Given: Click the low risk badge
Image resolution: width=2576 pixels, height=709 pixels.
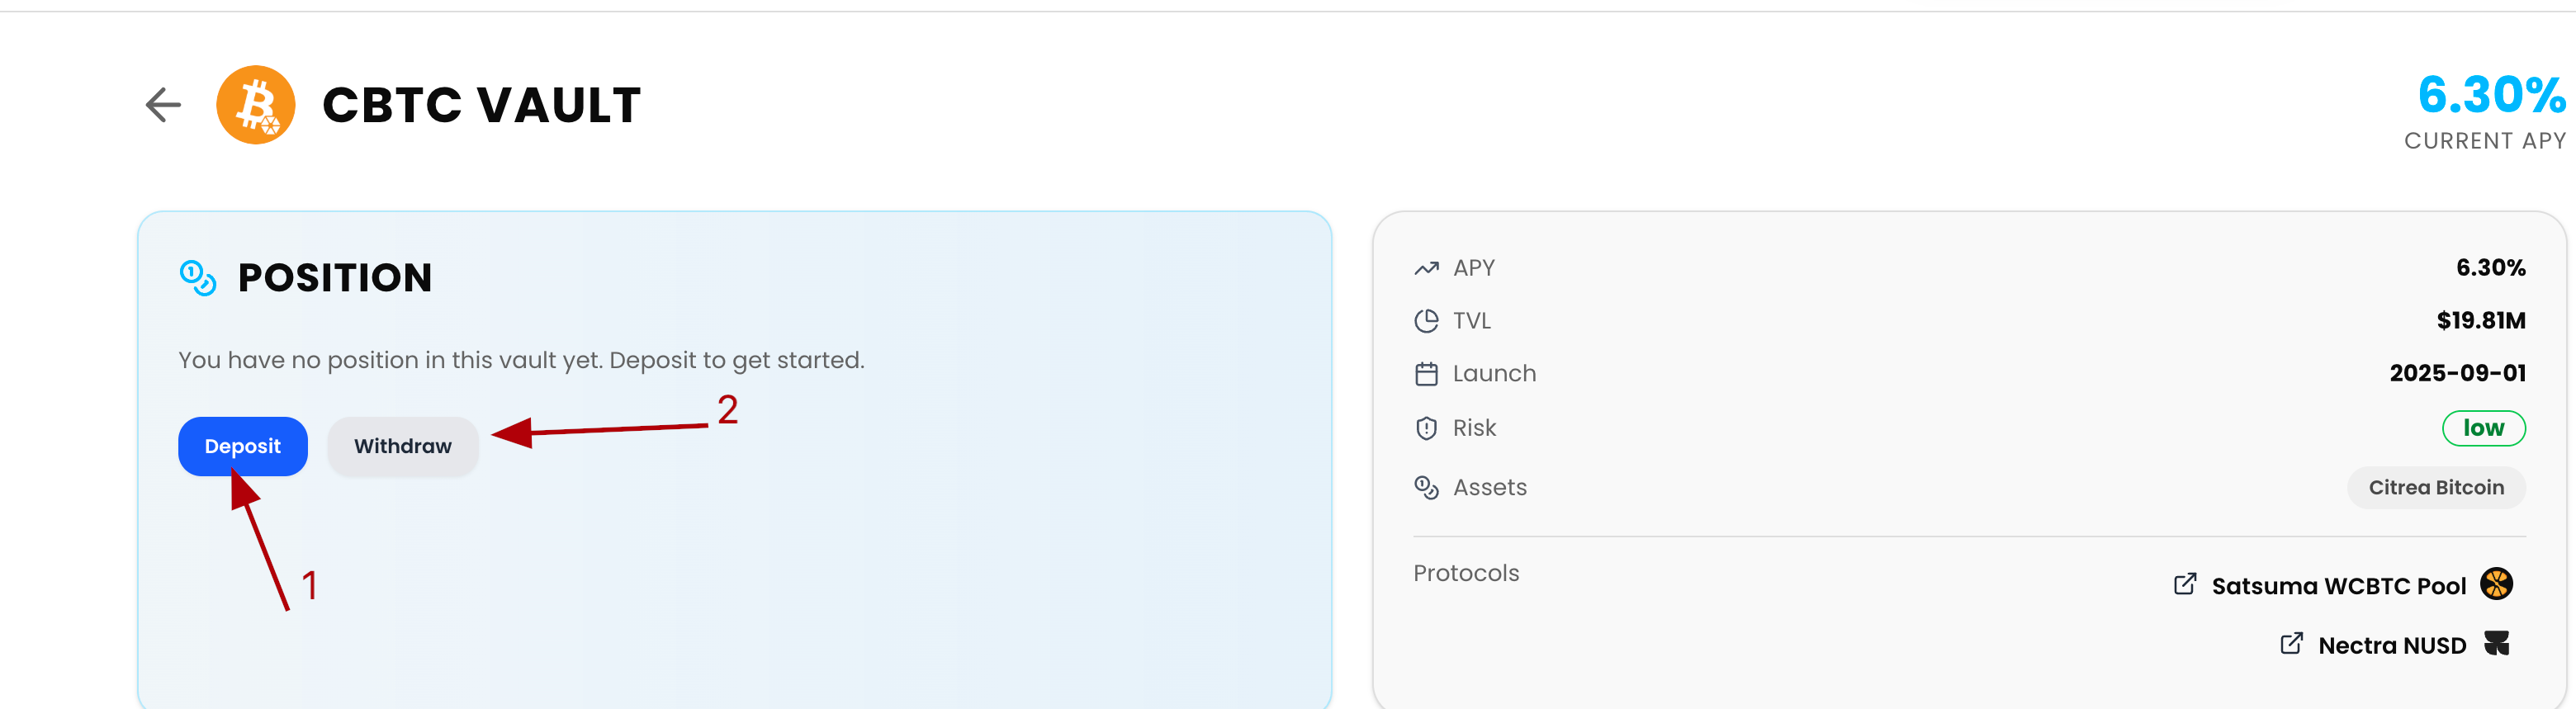Looking at the screenshot, I should [x=2483, y=428].
